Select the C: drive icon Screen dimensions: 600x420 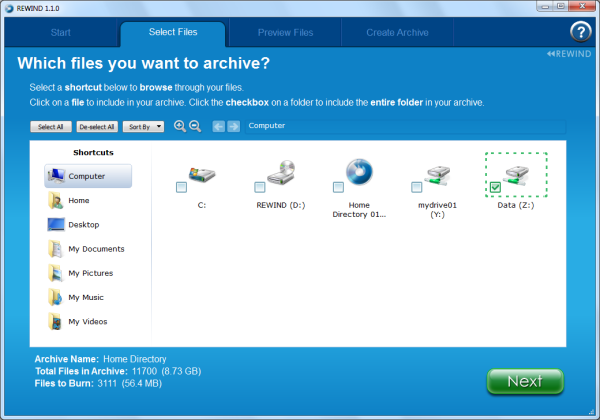pyautogui.click(x=202, y=174)
